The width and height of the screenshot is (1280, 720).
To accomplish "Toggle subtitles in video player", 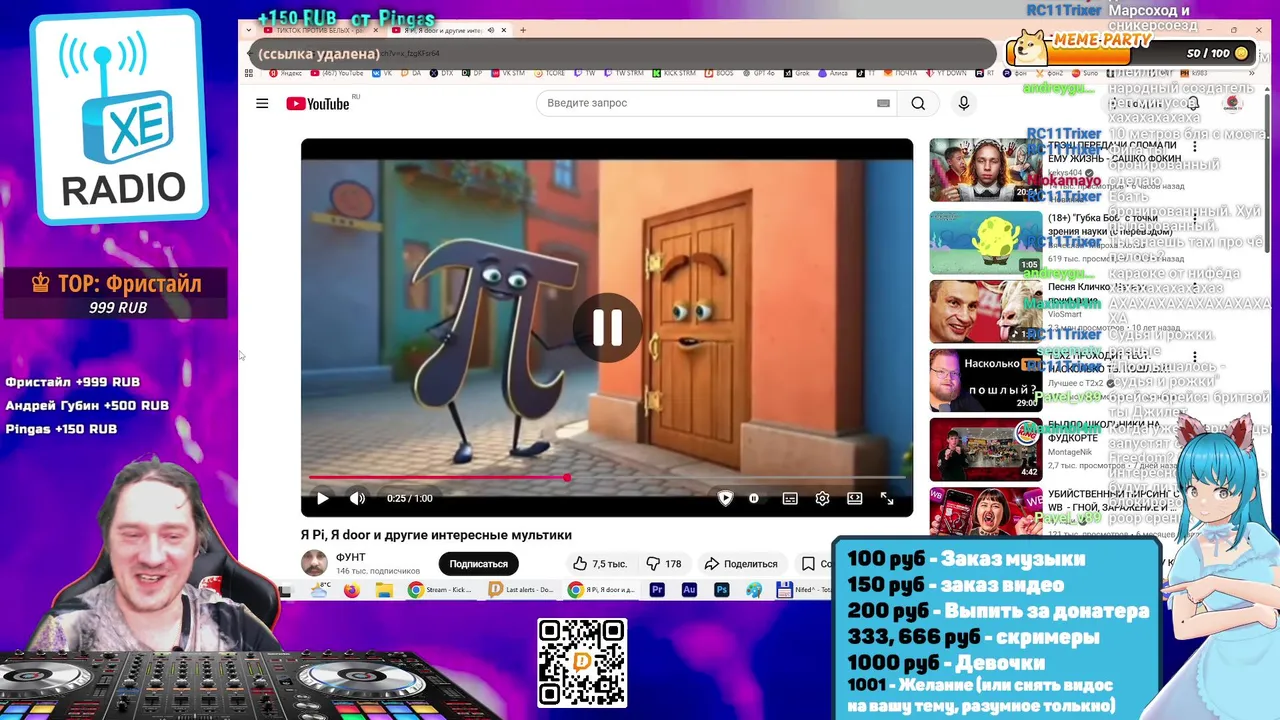I will [790, 498].
